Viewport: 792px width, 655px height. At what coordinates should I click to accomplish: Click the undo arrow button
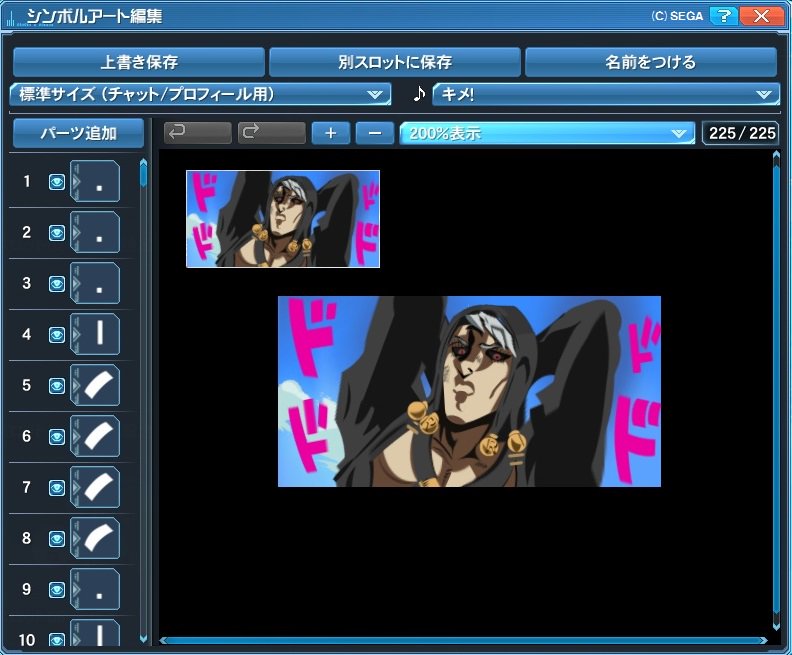[198, 133]
